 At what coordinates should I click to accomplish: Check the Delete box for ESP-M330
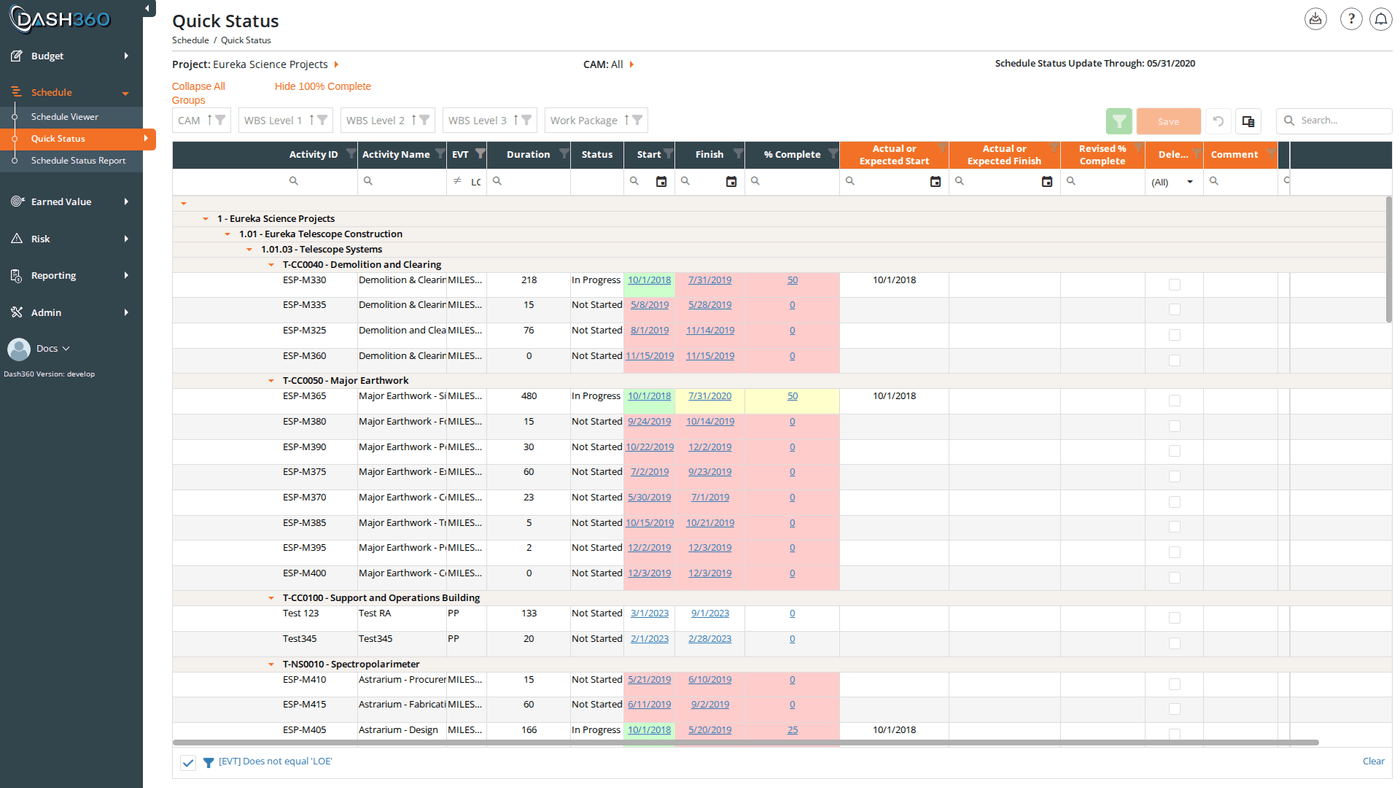(1174, 285)
